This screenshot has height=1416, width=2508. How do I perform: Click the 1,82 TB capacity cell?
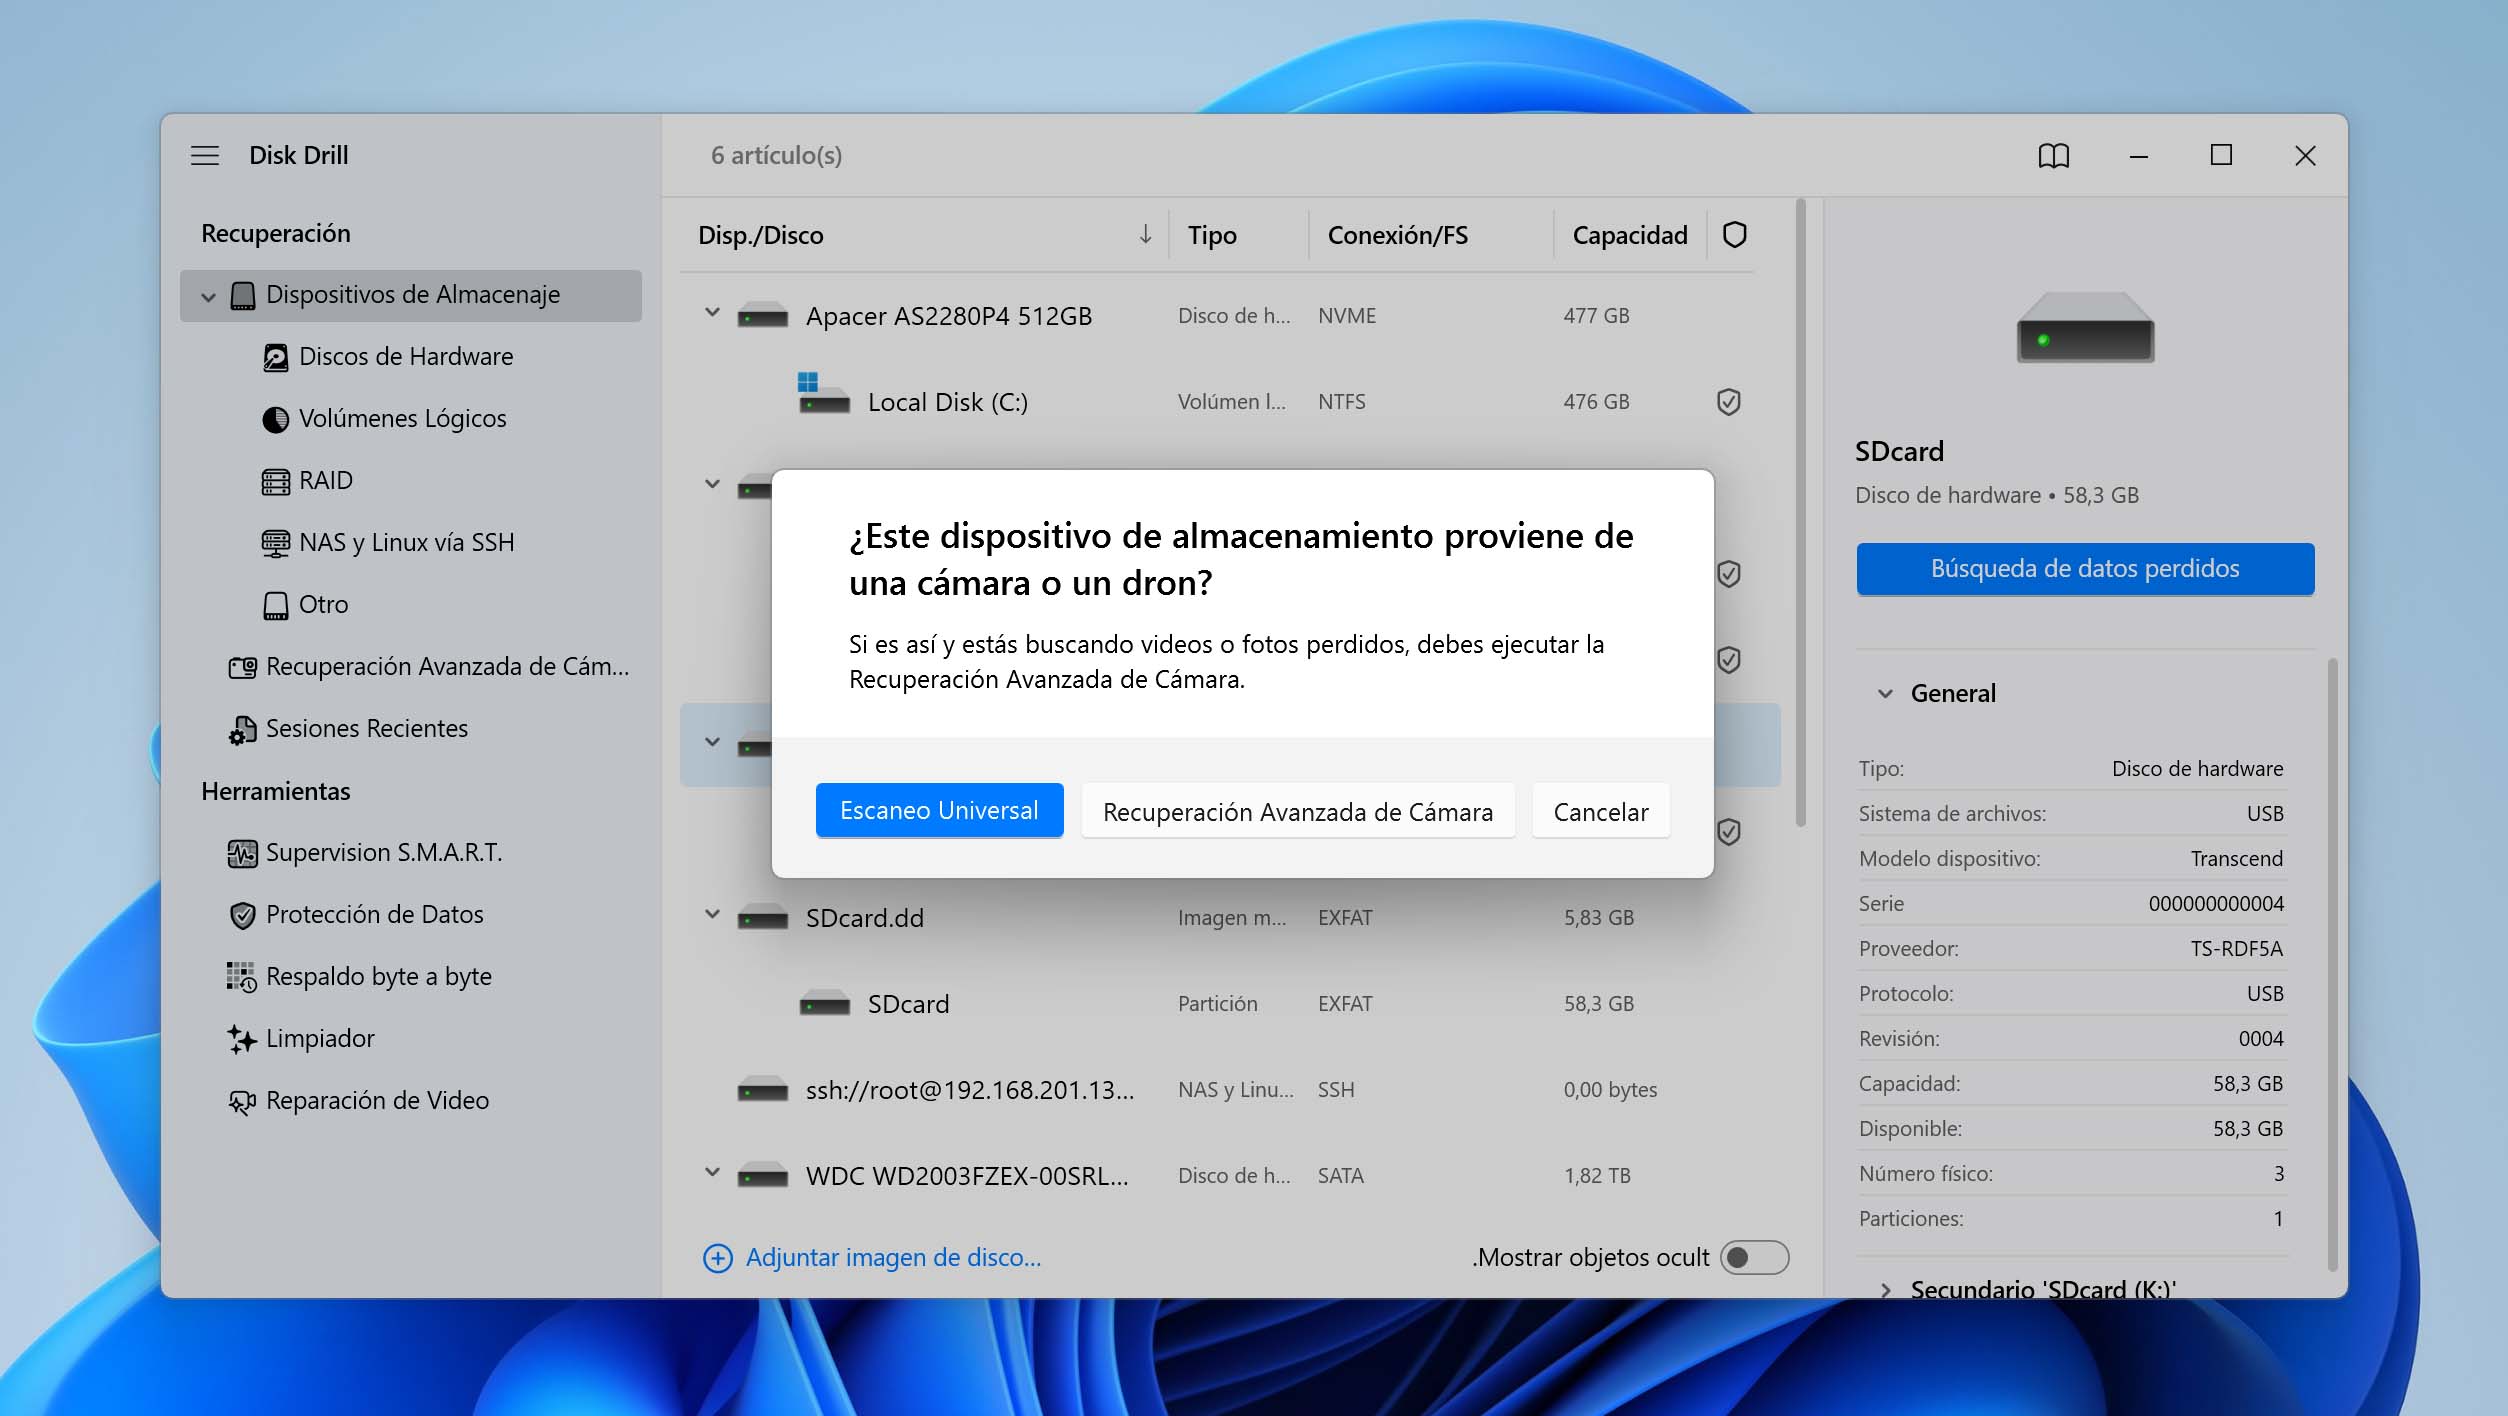(1597, 1176)
